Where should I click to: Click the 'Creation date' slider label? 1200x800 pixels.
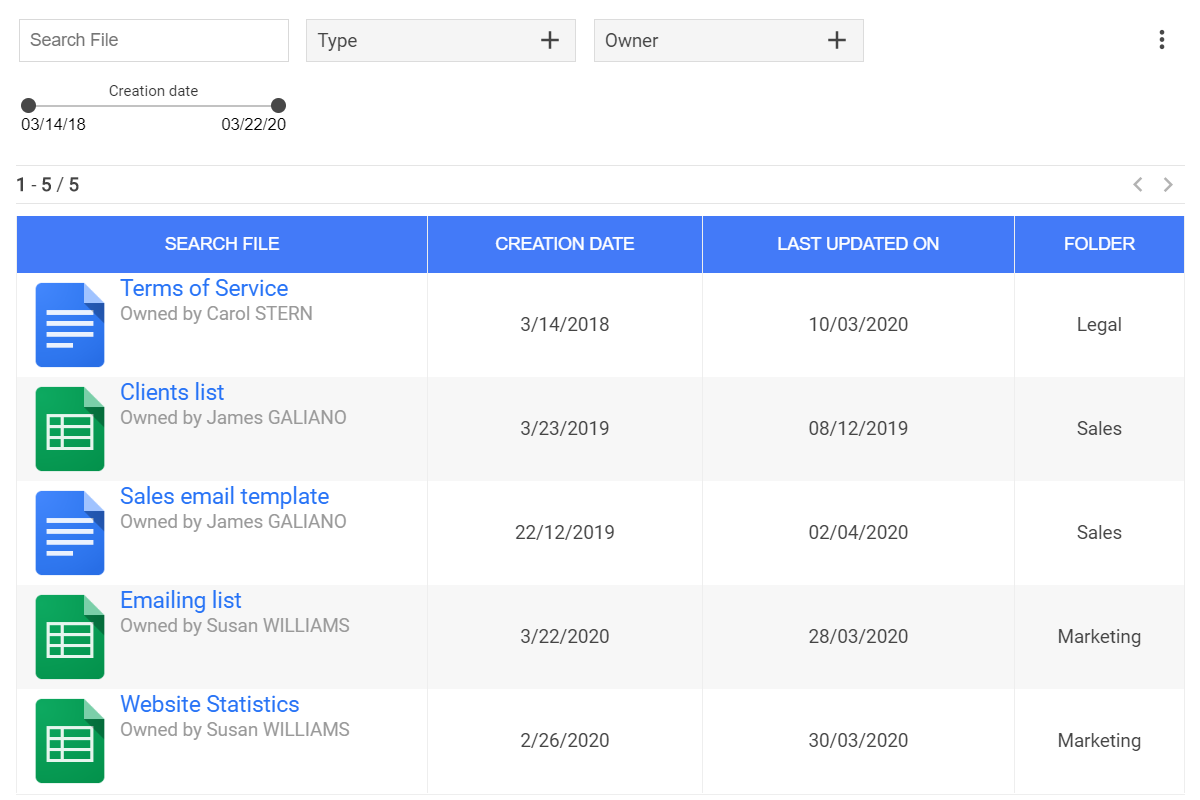(153, 91)
